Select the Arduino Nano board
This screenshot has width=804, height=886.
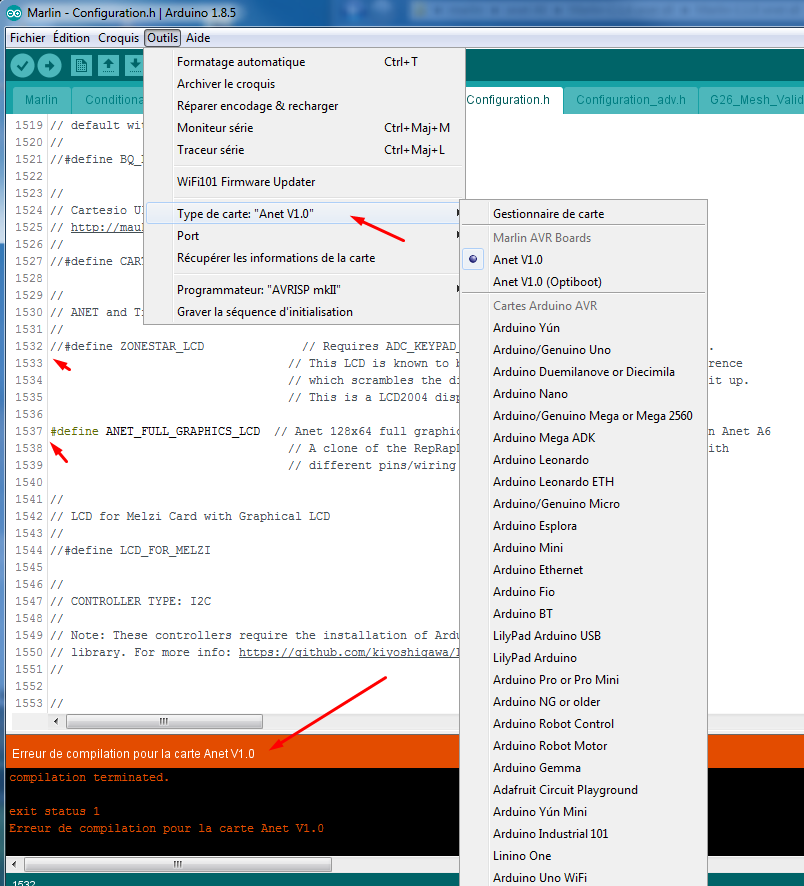pyautogui.click(x=584, y=394)
